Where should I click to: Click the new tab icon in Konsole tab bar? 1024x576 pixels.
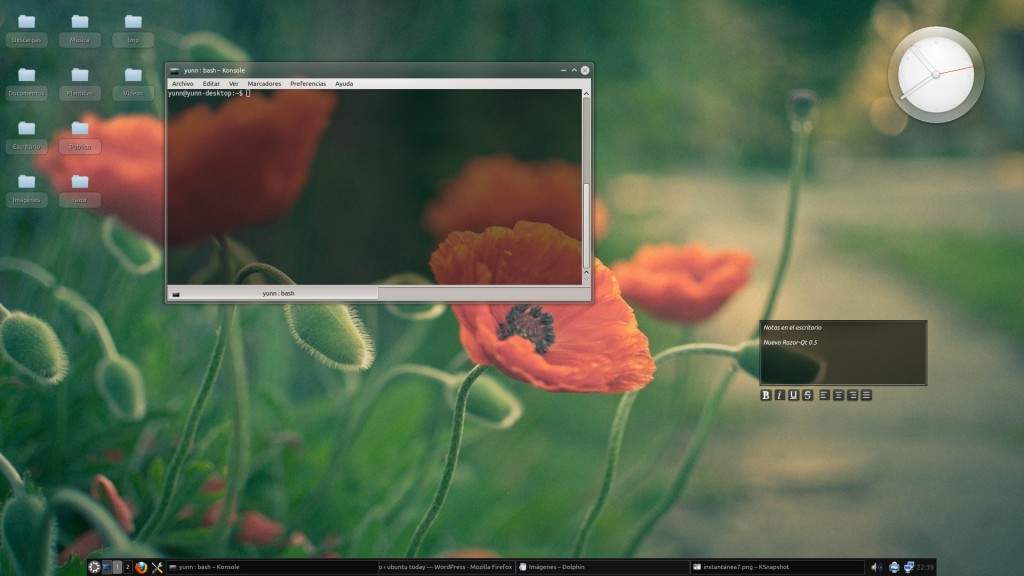(x=176, y=294)
